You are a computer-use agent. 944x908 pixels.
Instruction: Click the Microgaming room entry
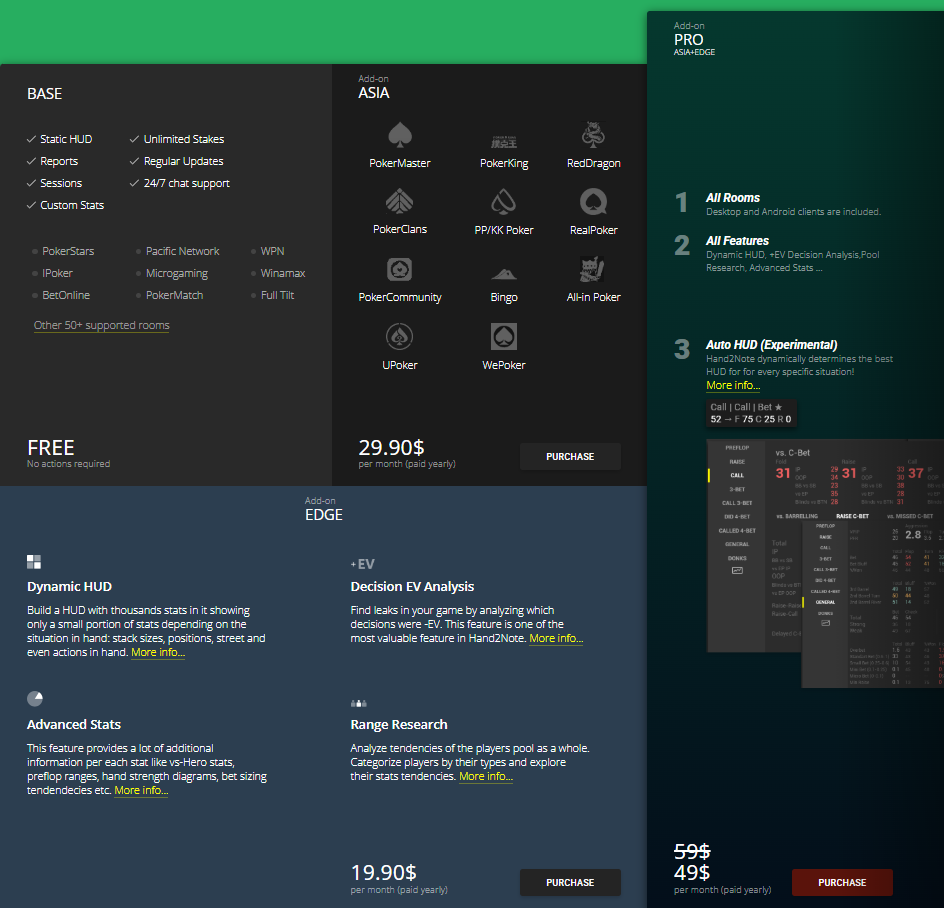[x=176, y=273]
